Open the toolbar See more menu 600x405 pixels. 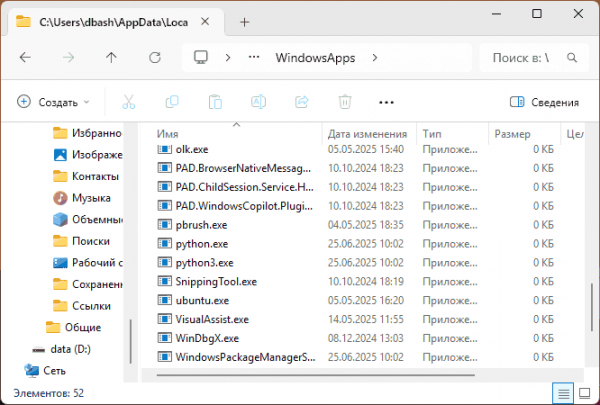[x=386, y=103]
